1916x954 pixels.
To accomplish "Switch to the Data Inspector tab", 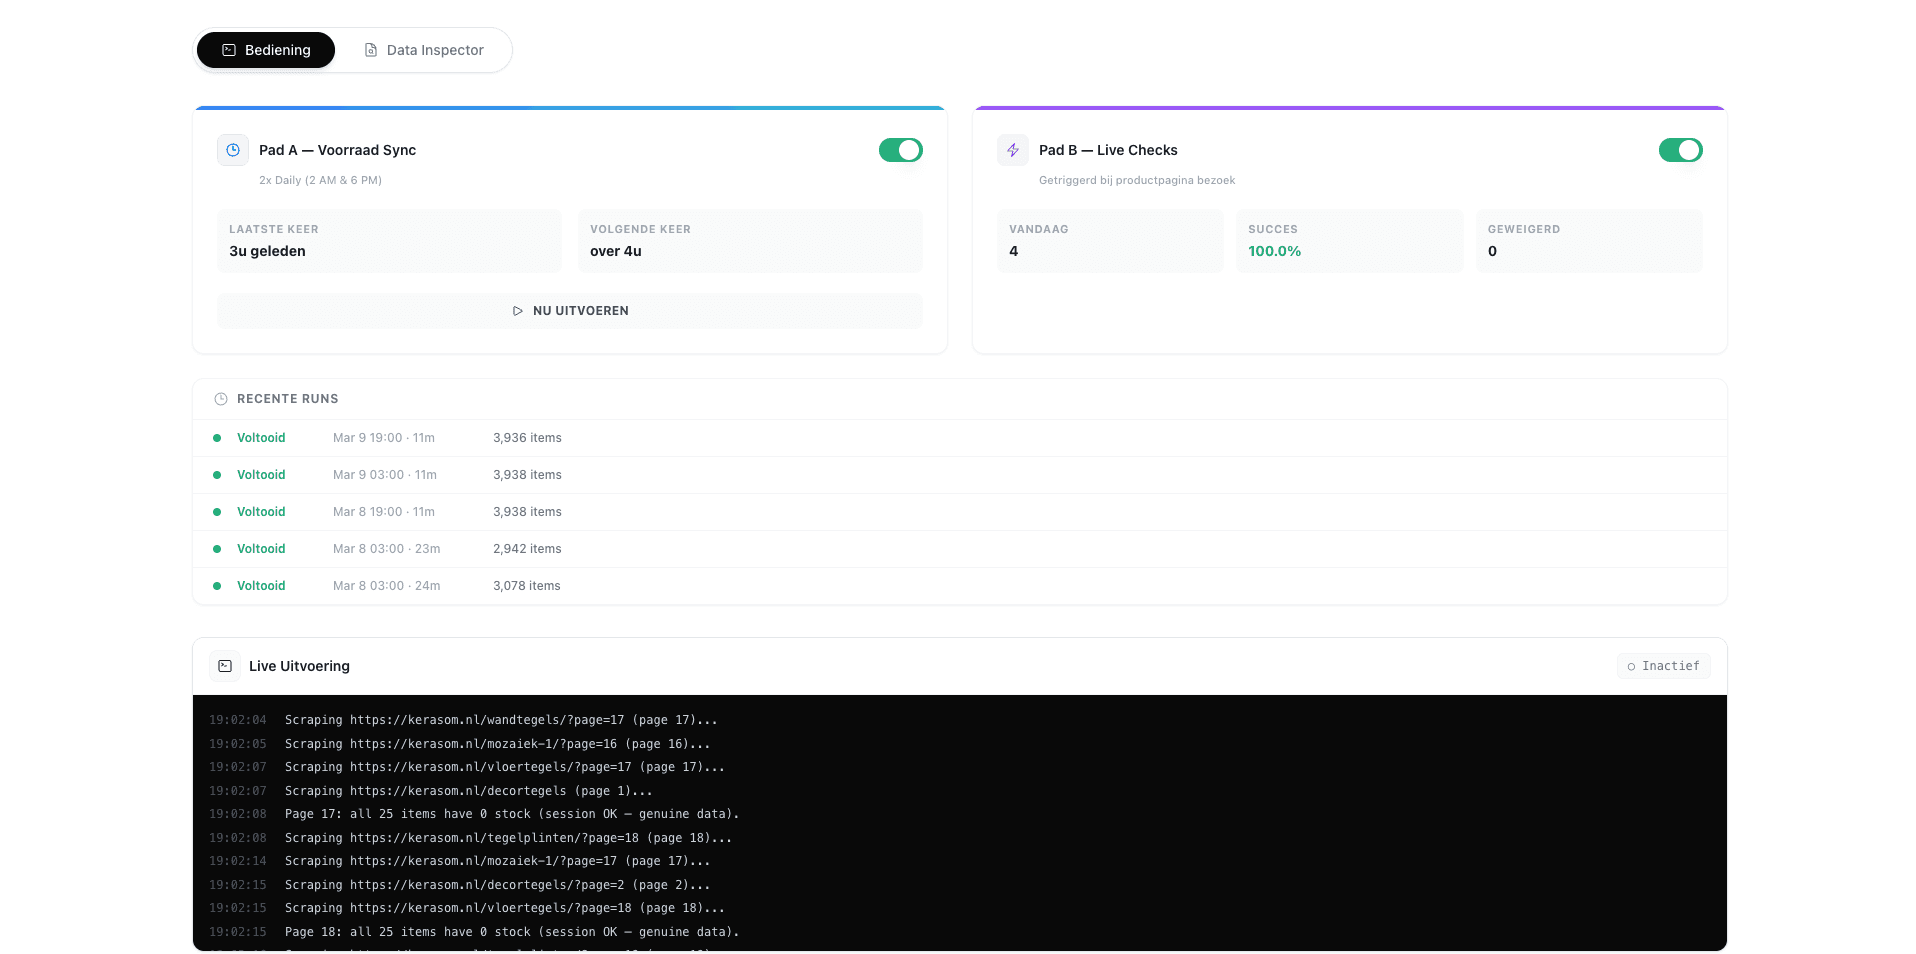I will tap(424, 49).
